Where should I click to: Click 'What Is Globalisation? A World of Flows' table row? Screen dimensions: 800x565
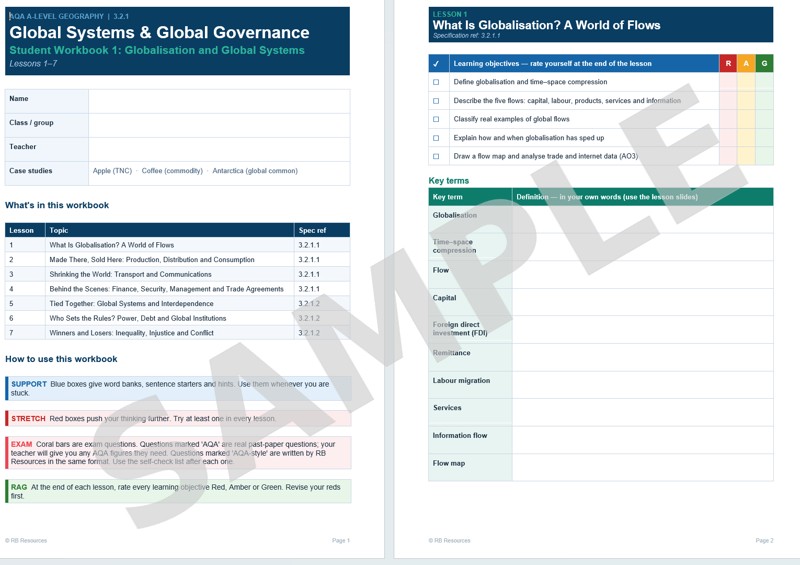[178, 245]
